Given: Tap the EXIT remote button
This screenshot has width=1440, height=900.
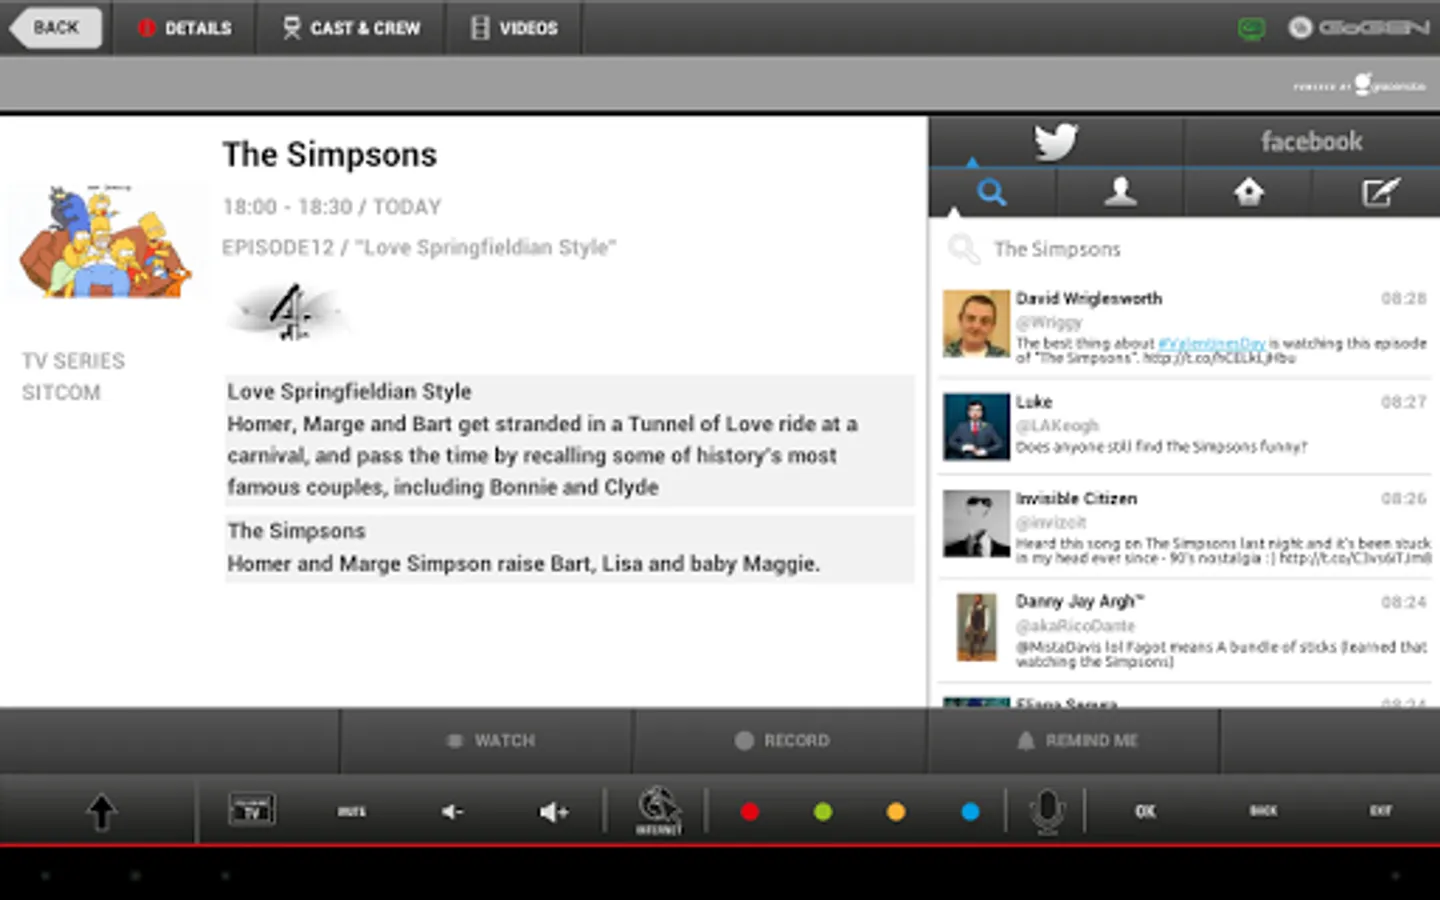Looking at the screenshot, I should (x=1381, y=811).
